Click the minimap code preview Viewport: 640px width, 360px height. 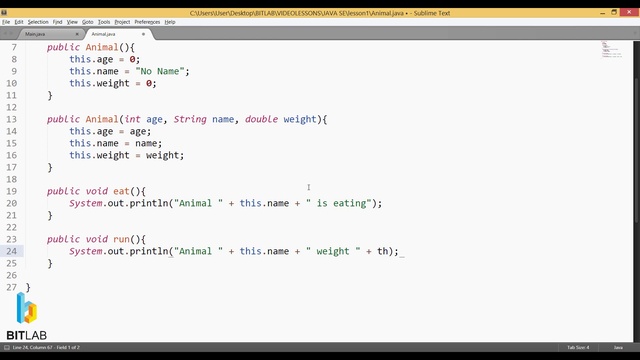coord(611,49)
